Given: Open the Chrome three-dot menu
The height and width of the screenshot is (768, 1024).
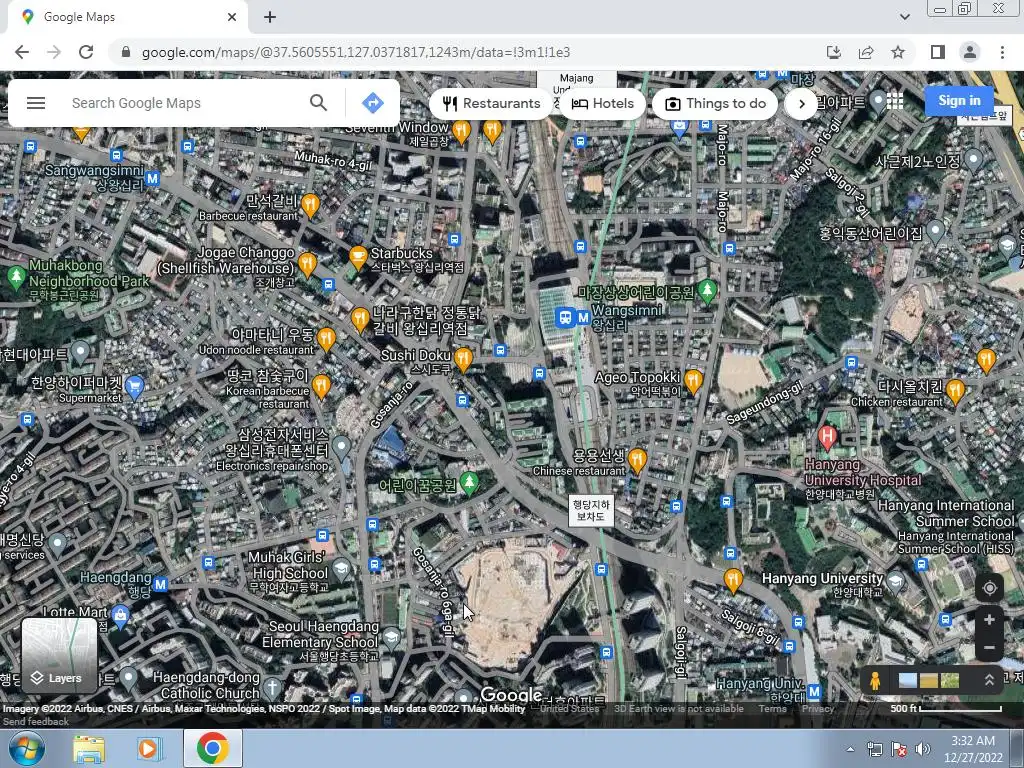Looking at the screenshot, I should 1002,52.
